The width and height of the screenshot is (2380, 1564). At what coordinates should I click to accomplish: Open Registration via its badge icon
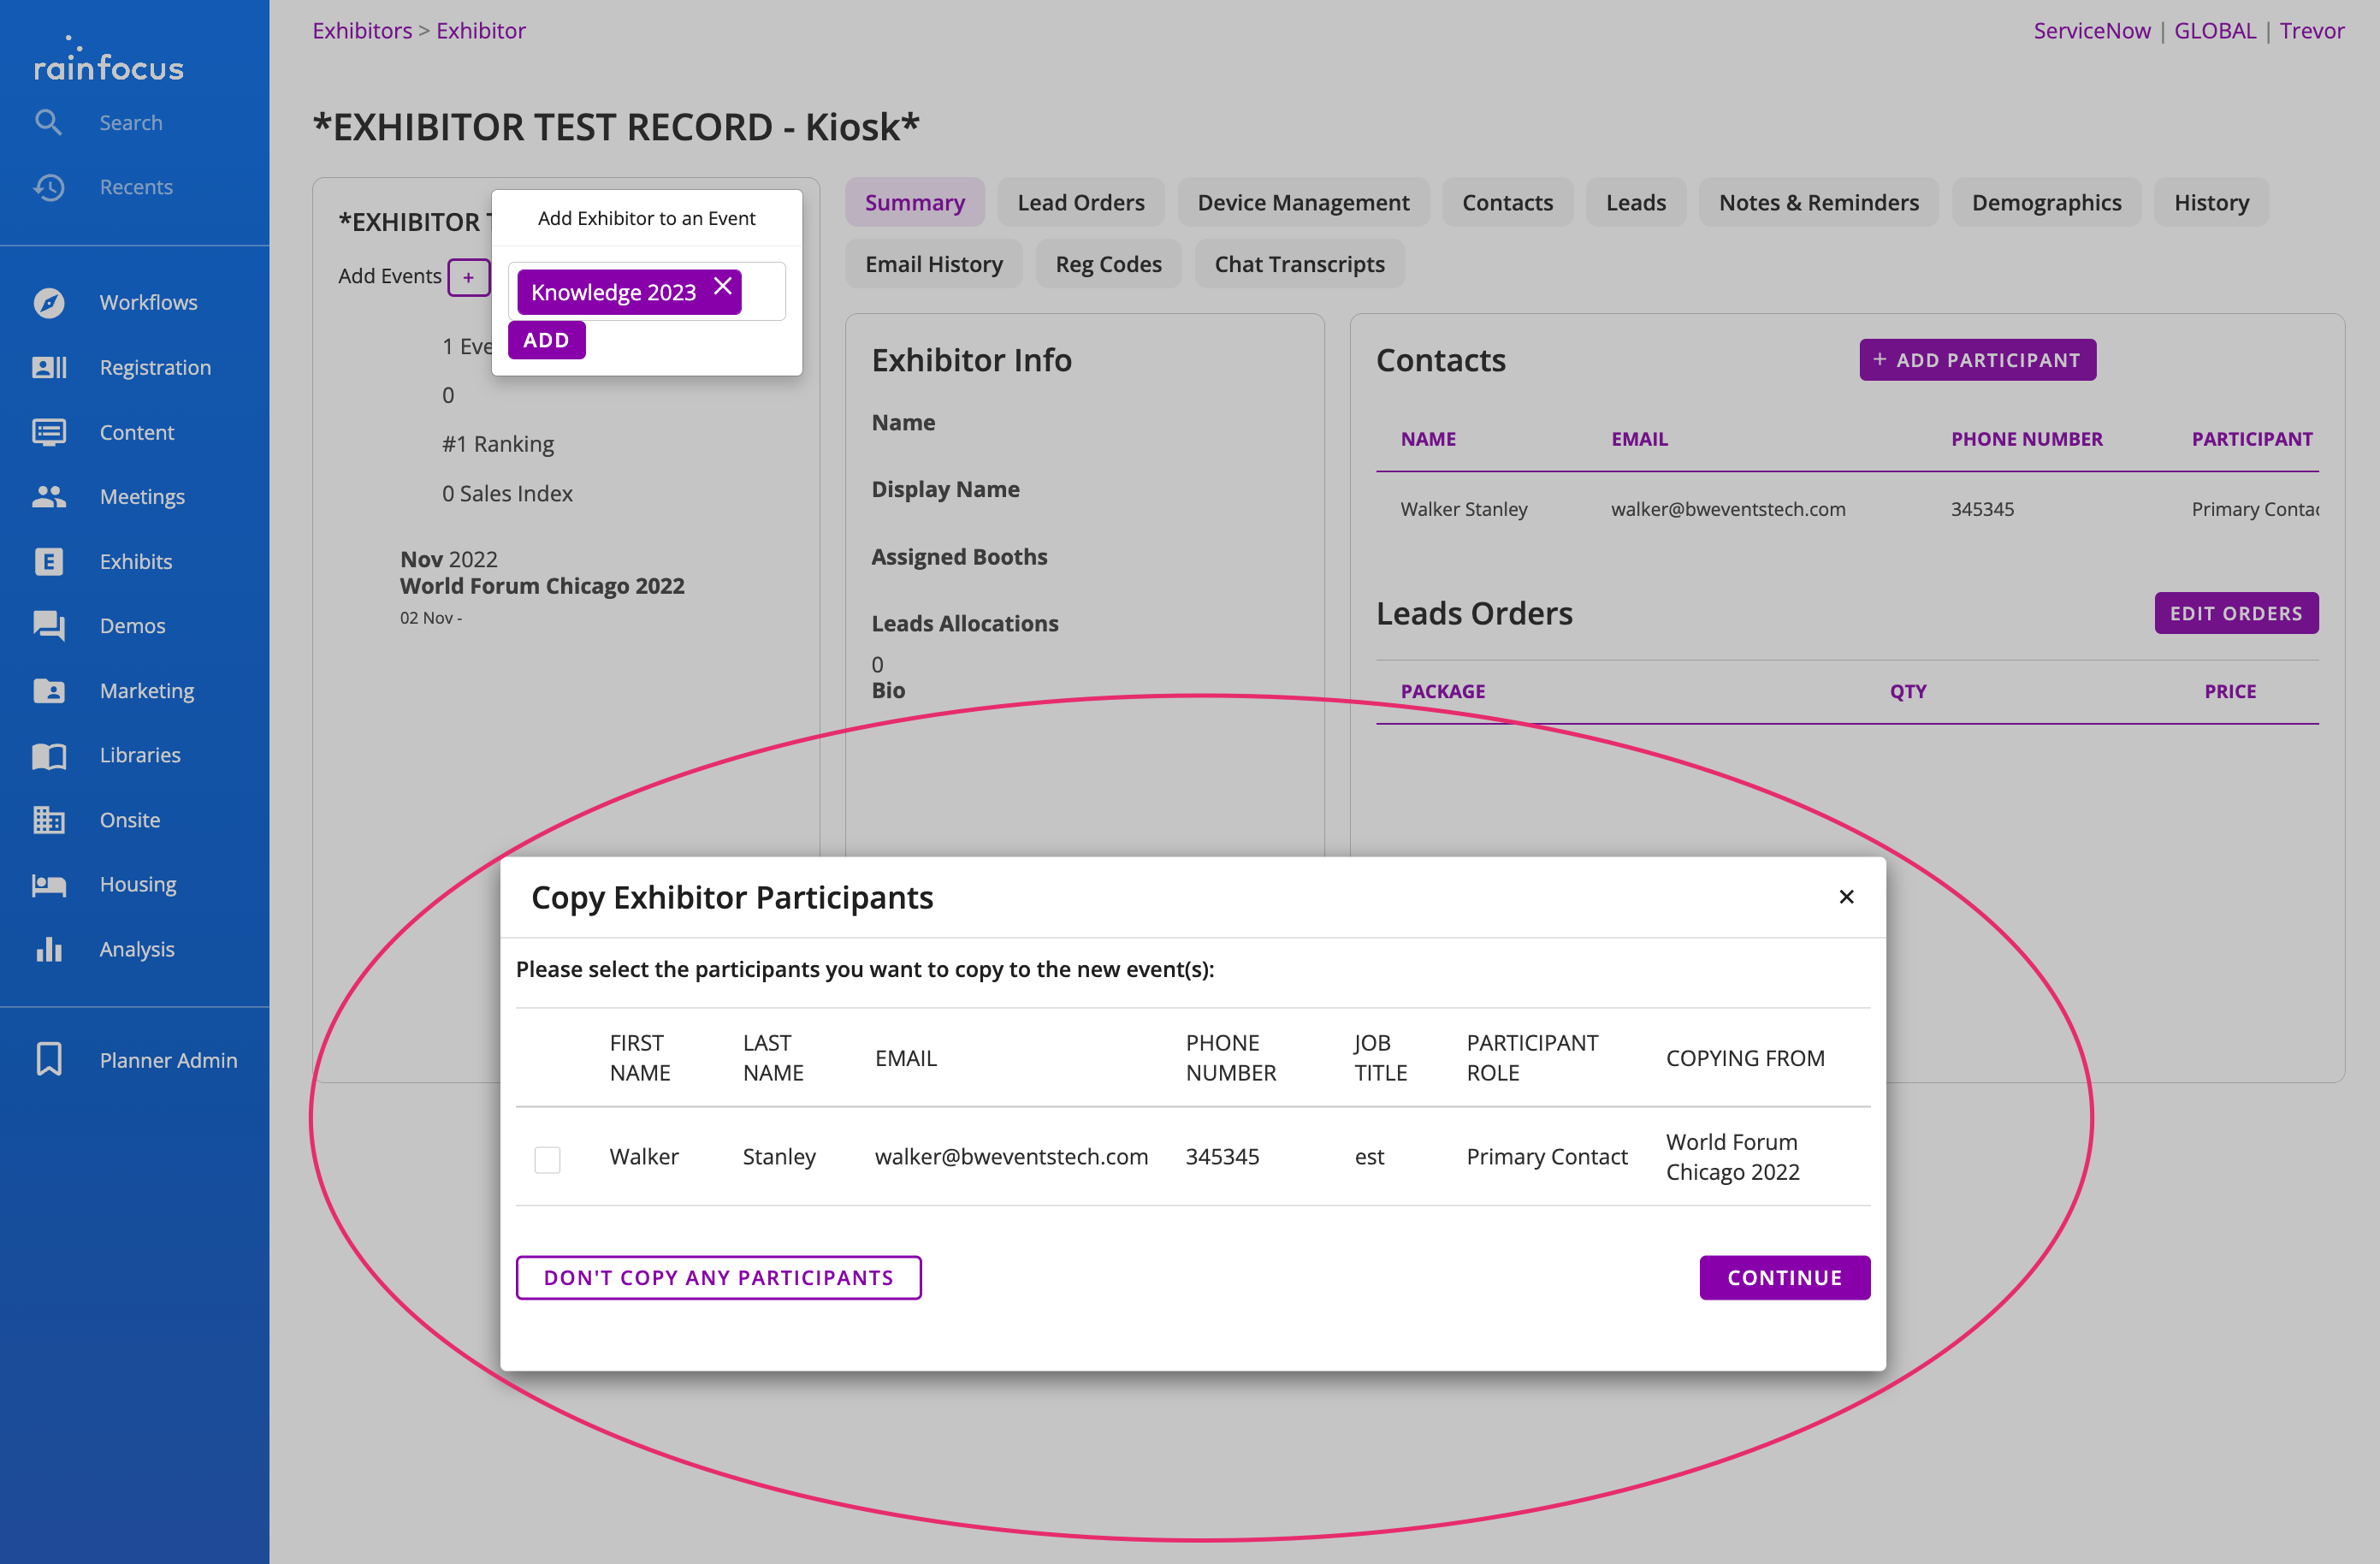[x=48, y=367]
